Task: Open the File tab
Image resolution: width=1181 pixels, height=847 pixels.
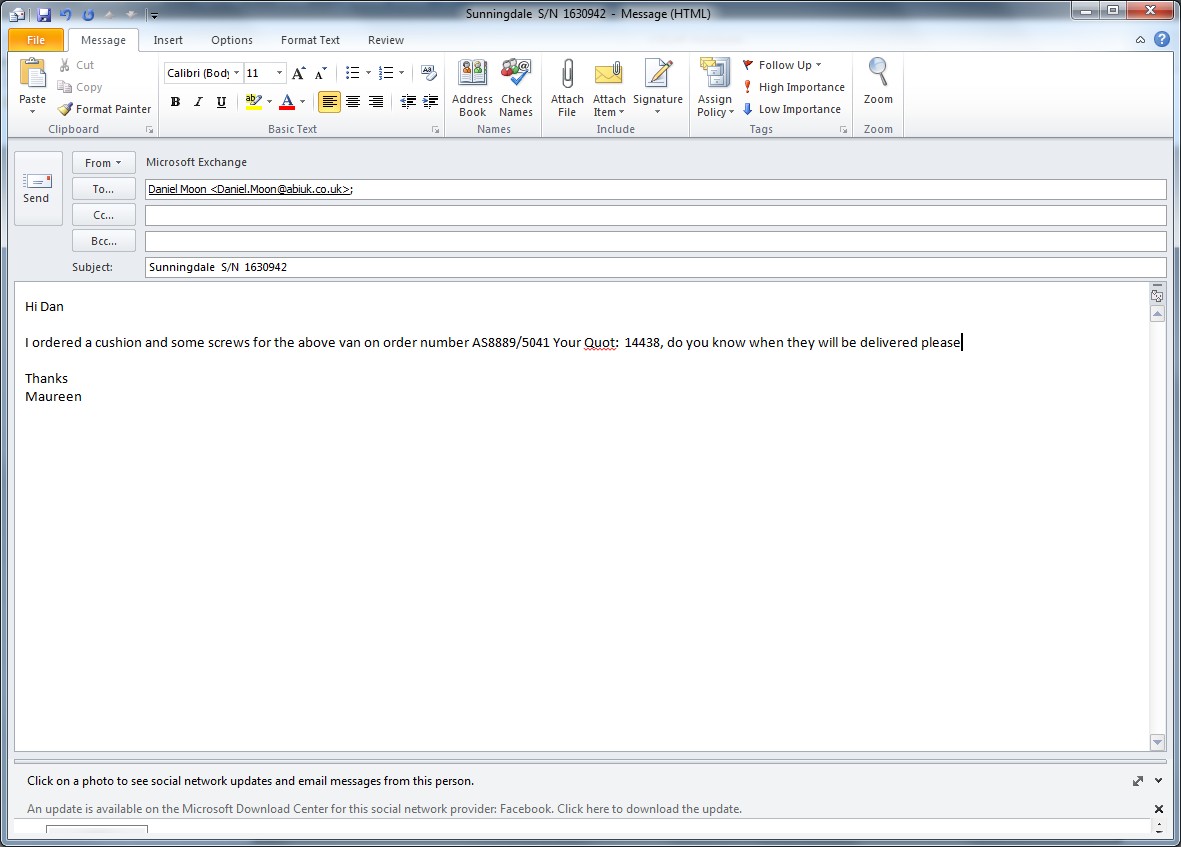Action: pos(36,40)
